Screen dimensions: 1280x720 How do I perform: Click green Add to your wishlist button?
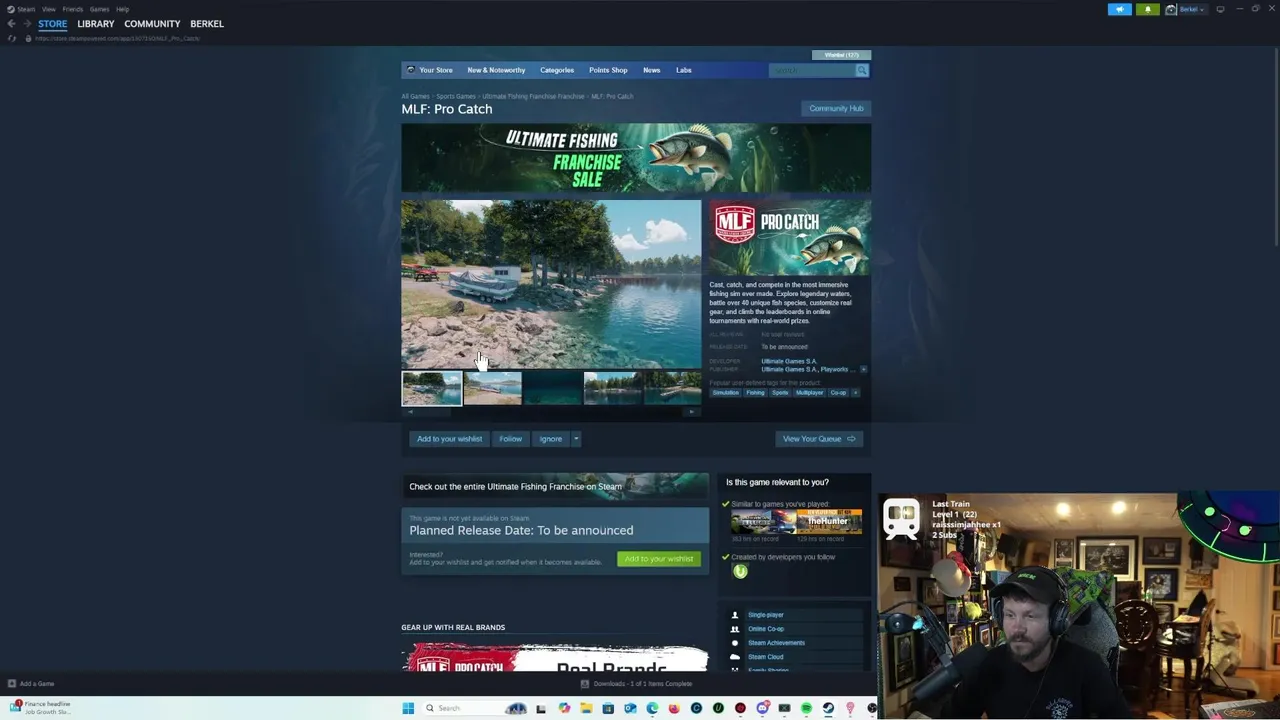(x=659, y=559)
